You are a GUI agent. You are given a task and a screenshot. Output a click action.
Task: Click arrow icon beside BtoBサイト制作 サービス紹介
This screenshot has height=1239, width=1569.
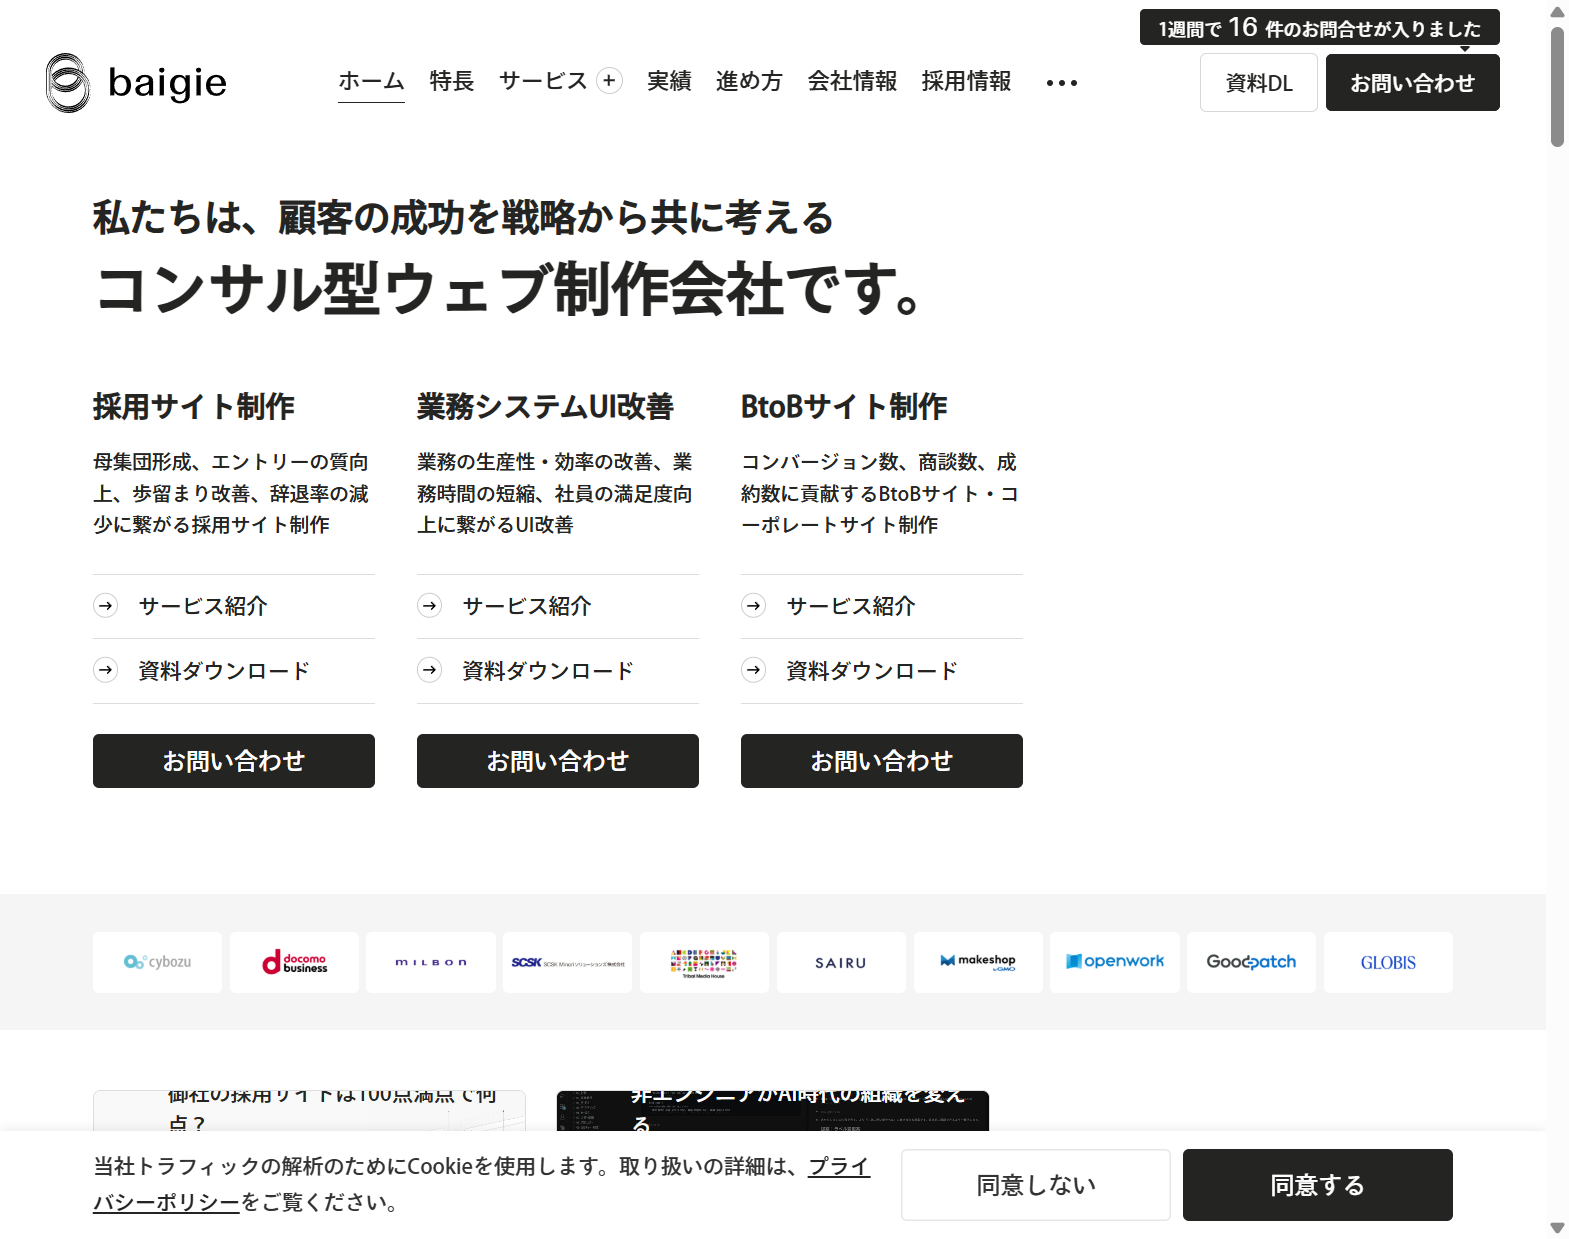pyautogui.click(x=754, y=606)
